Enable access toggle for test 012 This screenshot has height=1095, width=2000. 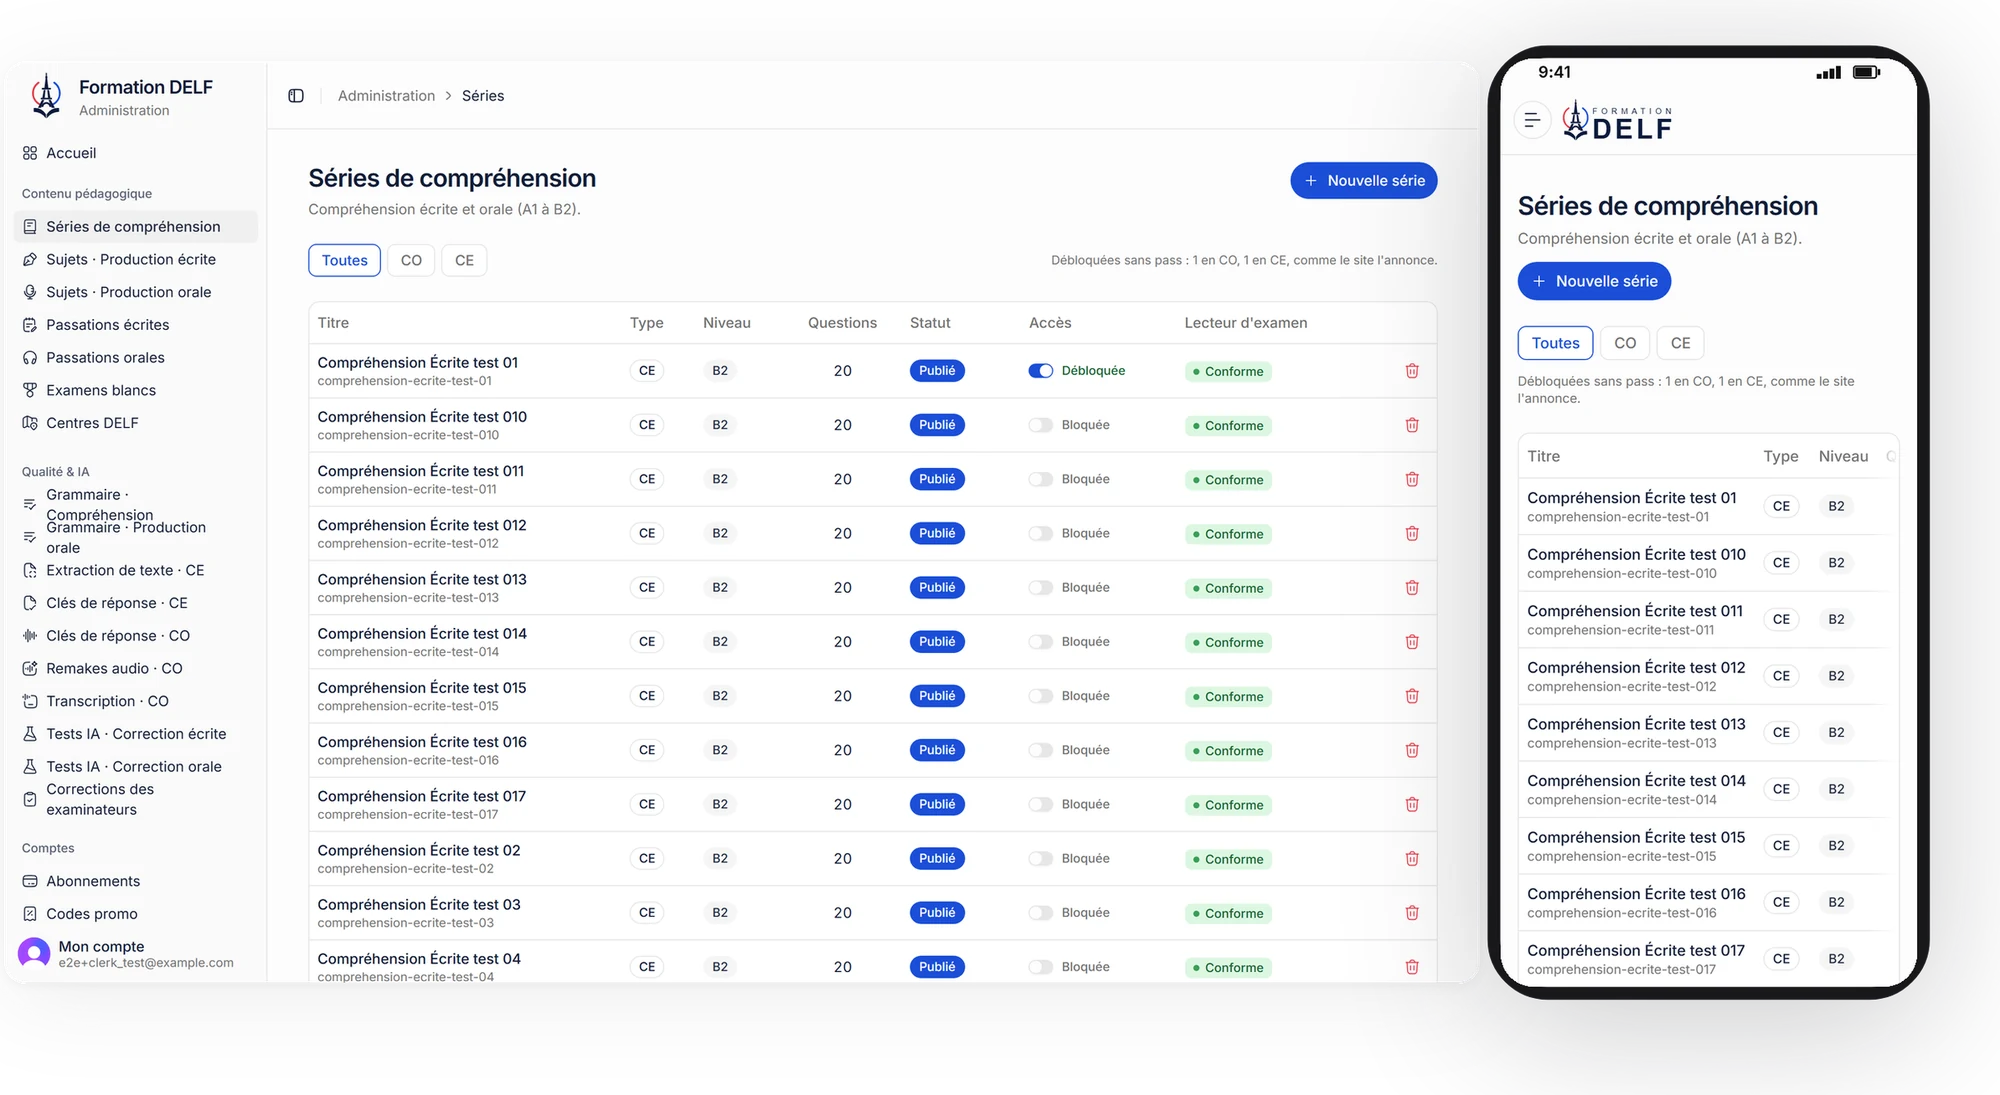[1040, 534]
